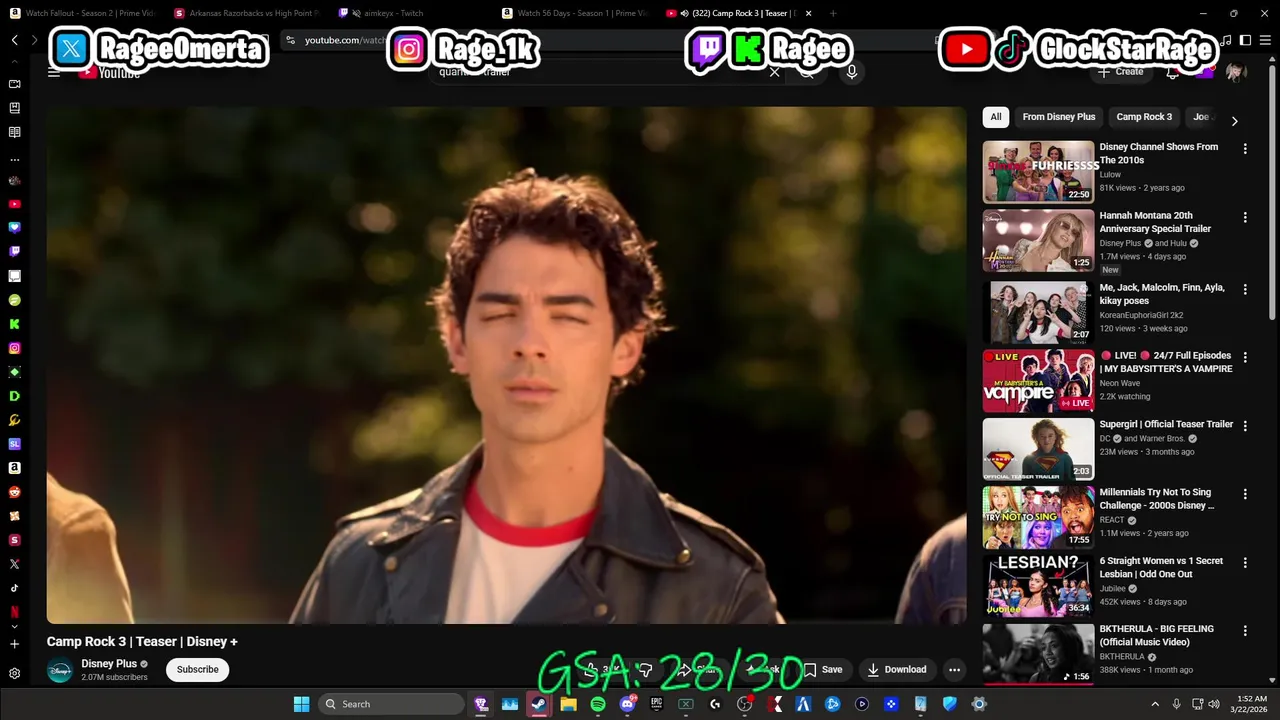Open the YouTube guide hamburger menu

(x=54, y=72)
